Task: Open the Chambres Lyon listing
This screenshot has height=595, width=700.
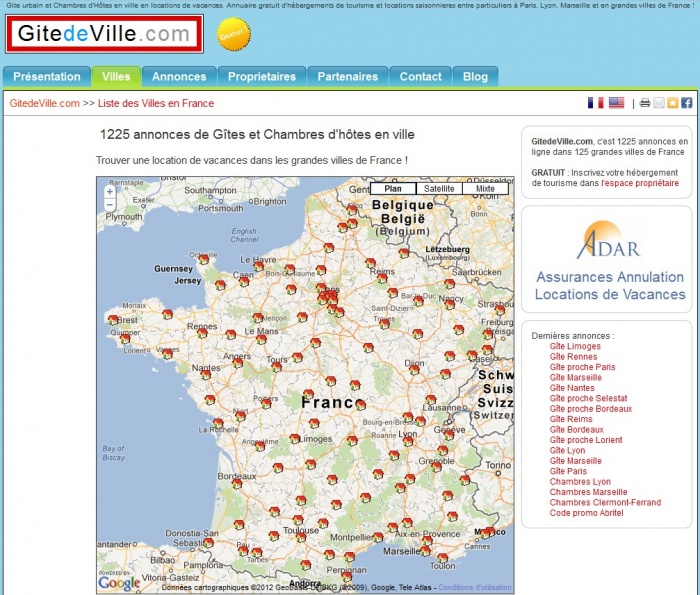Action: (x=580, y=482)
